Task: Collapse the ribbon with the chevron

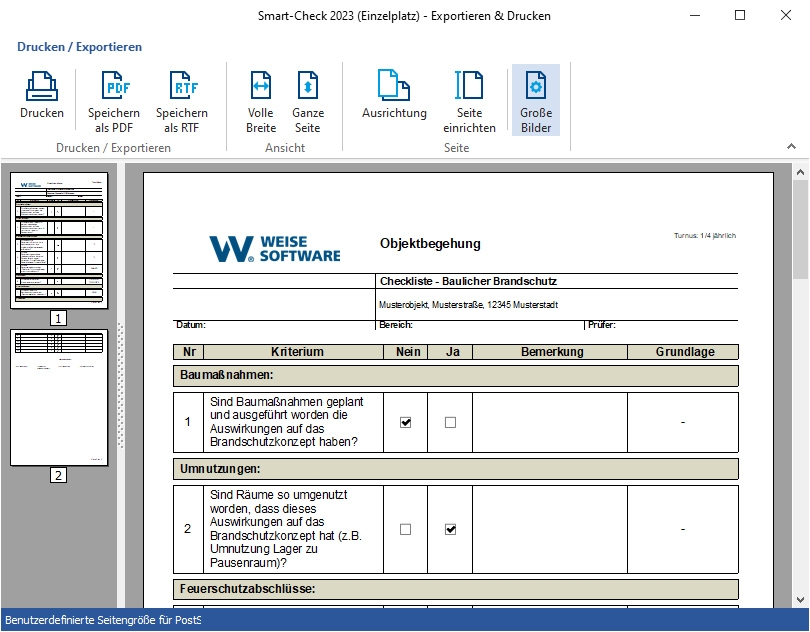Action: 791,147
